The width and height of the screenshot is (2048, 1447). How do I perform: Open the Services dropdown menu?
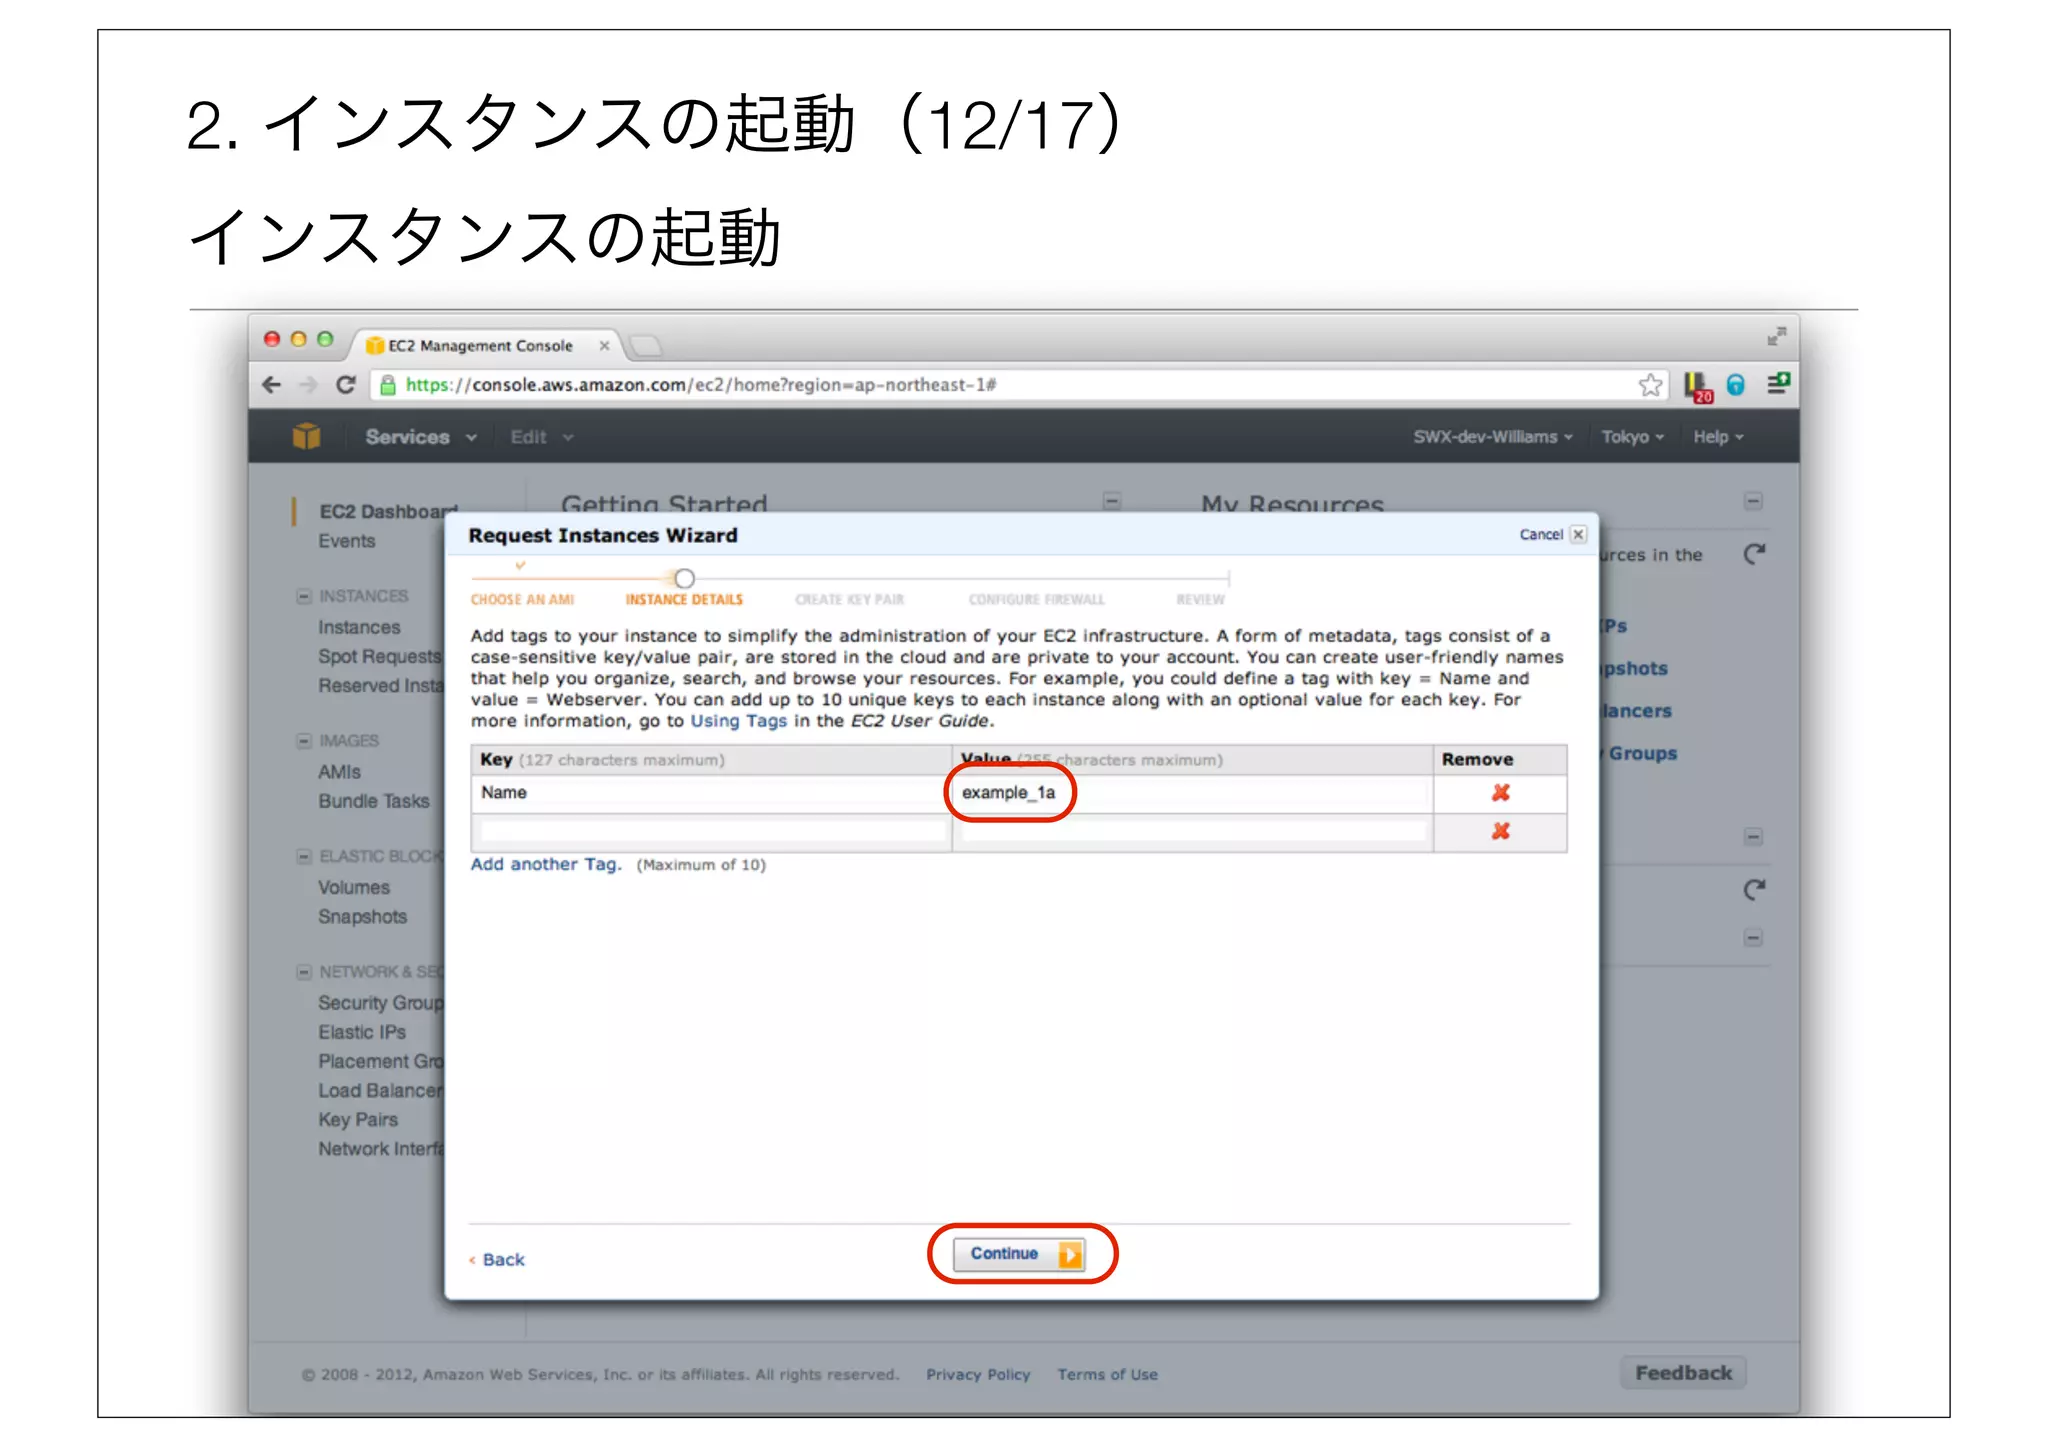click(420, 437)
